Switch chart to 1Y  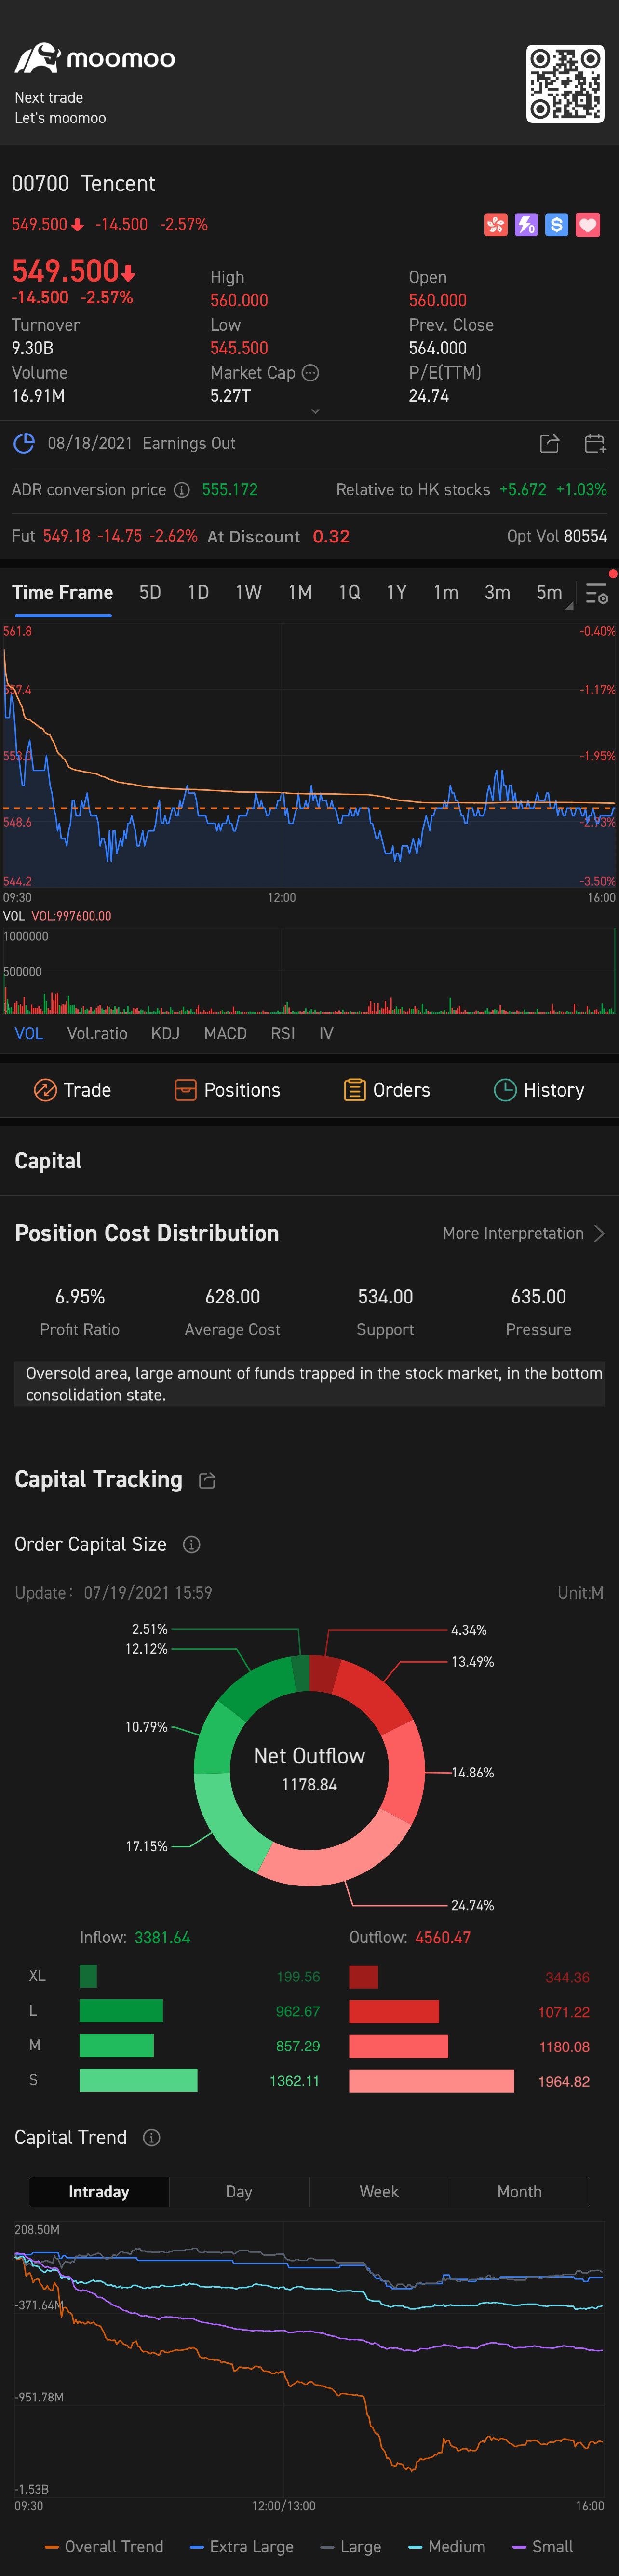pos(397,592)
